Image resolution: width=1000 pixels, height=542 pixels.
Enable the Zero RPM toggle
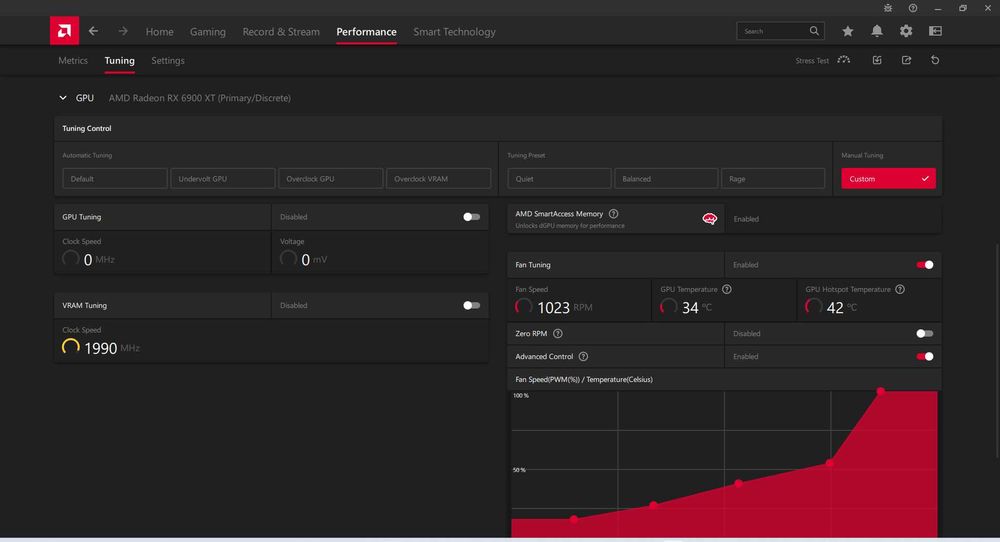925,333
